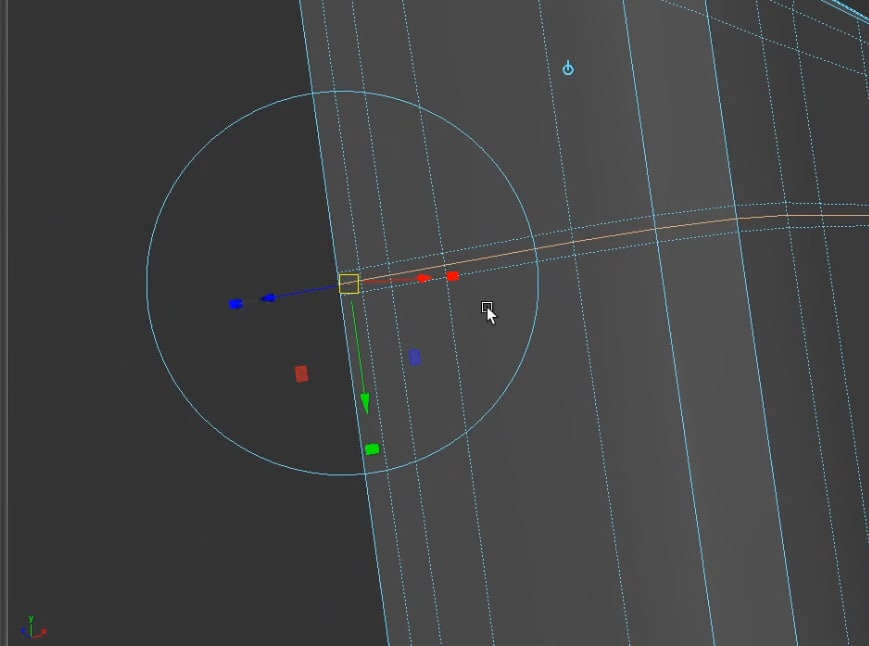Image resolution: width=869 pixels, height=646 pixels.
Task: Click the yellow center square manipulator handle
Action: [x=349, y=284]
